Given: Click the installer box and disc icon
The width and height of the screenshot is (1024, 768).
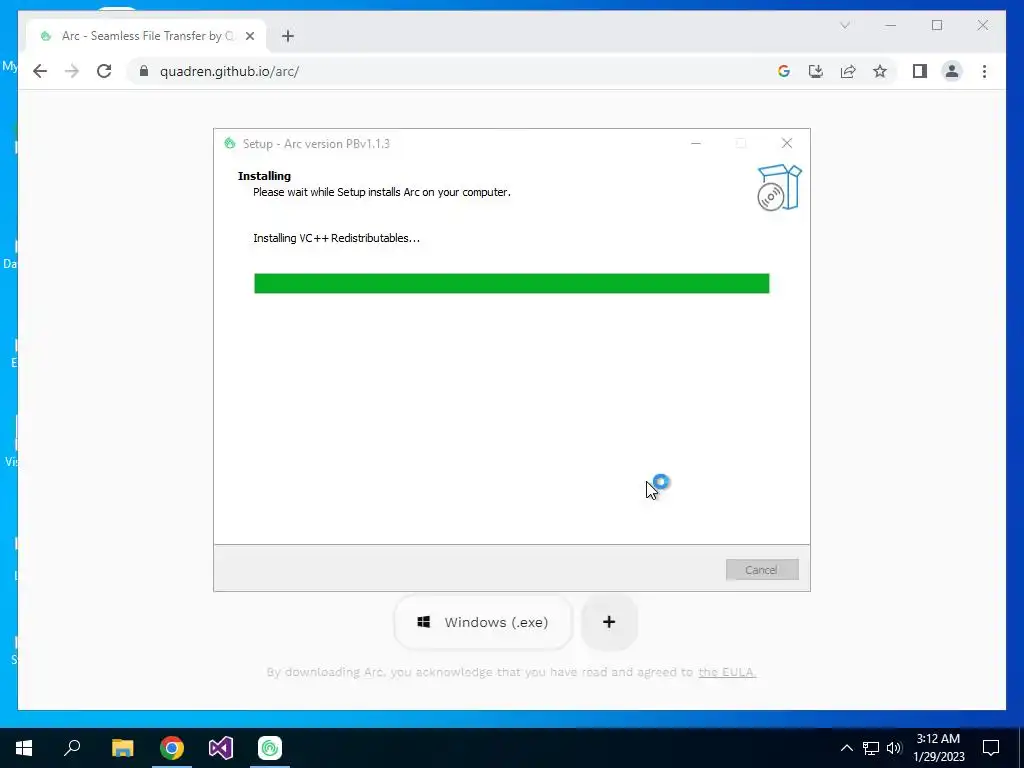Looking at the screenshot, I should point(779,187).
